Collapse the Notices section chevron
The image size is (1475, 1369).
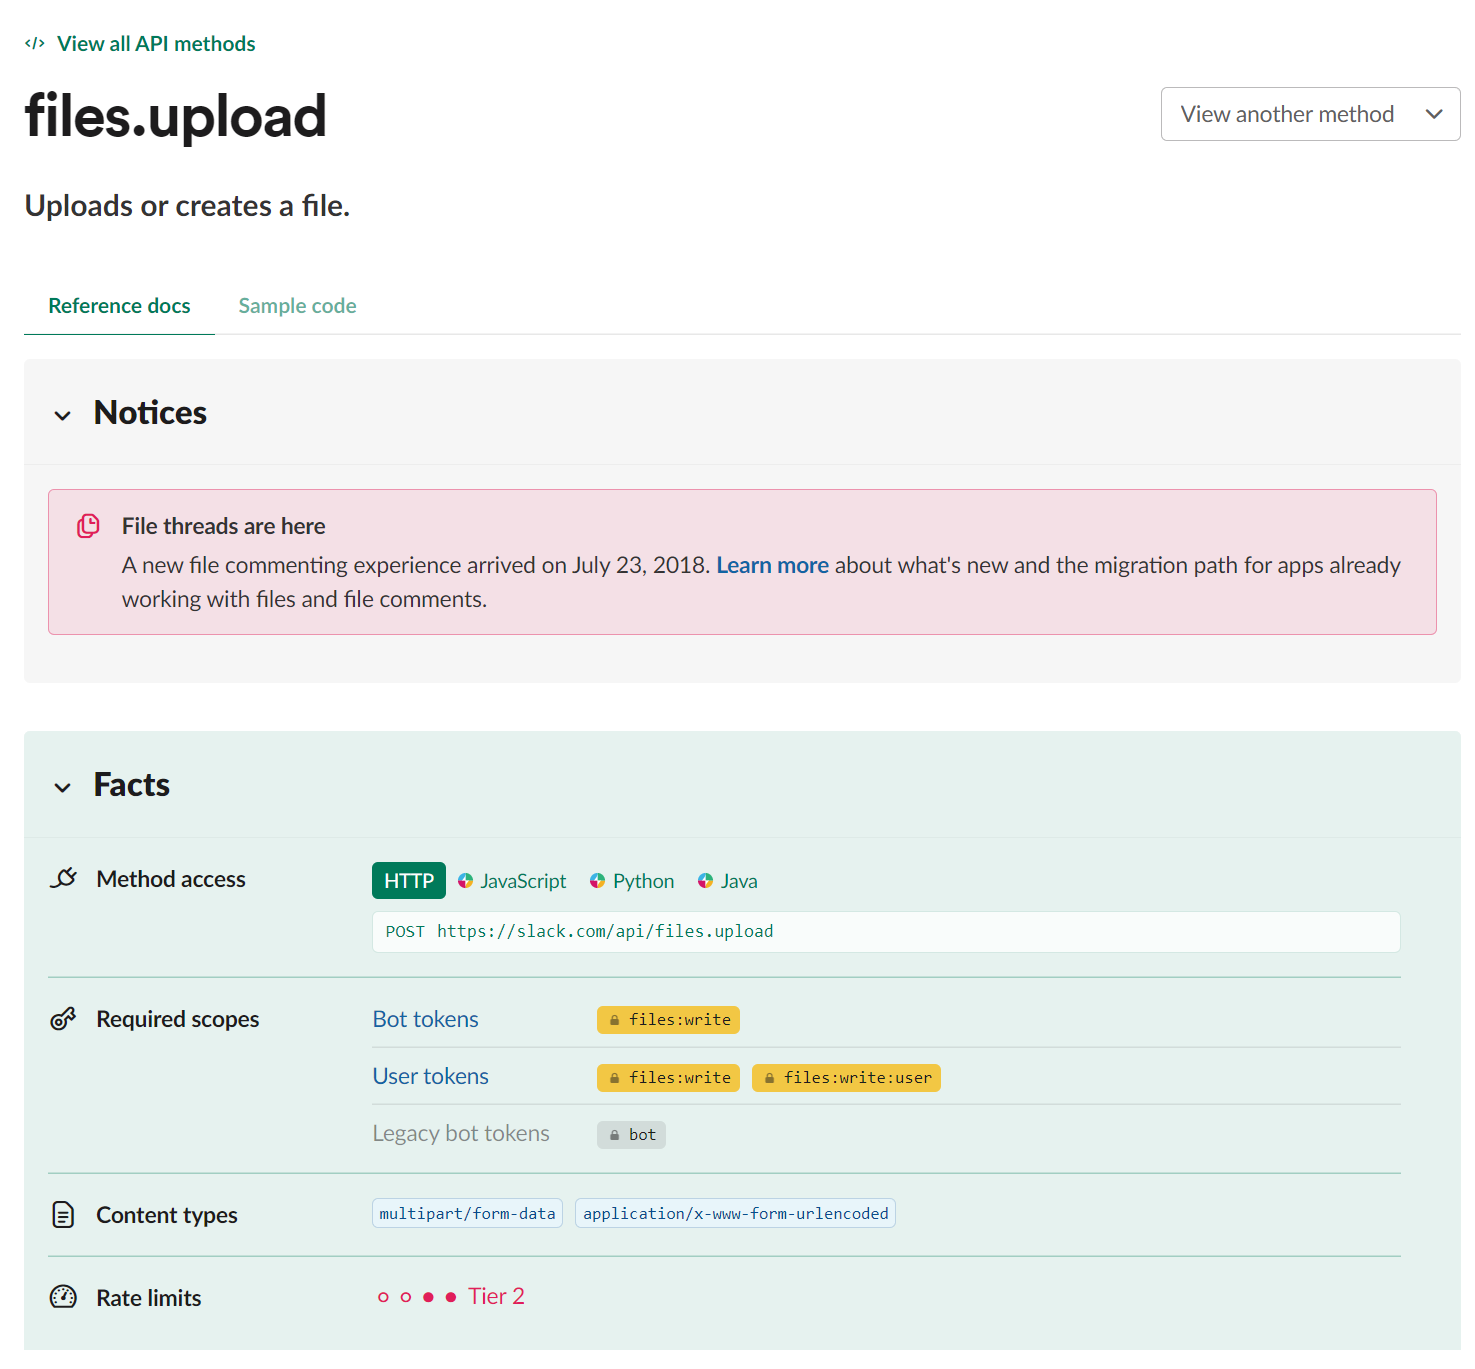point(63,415)
